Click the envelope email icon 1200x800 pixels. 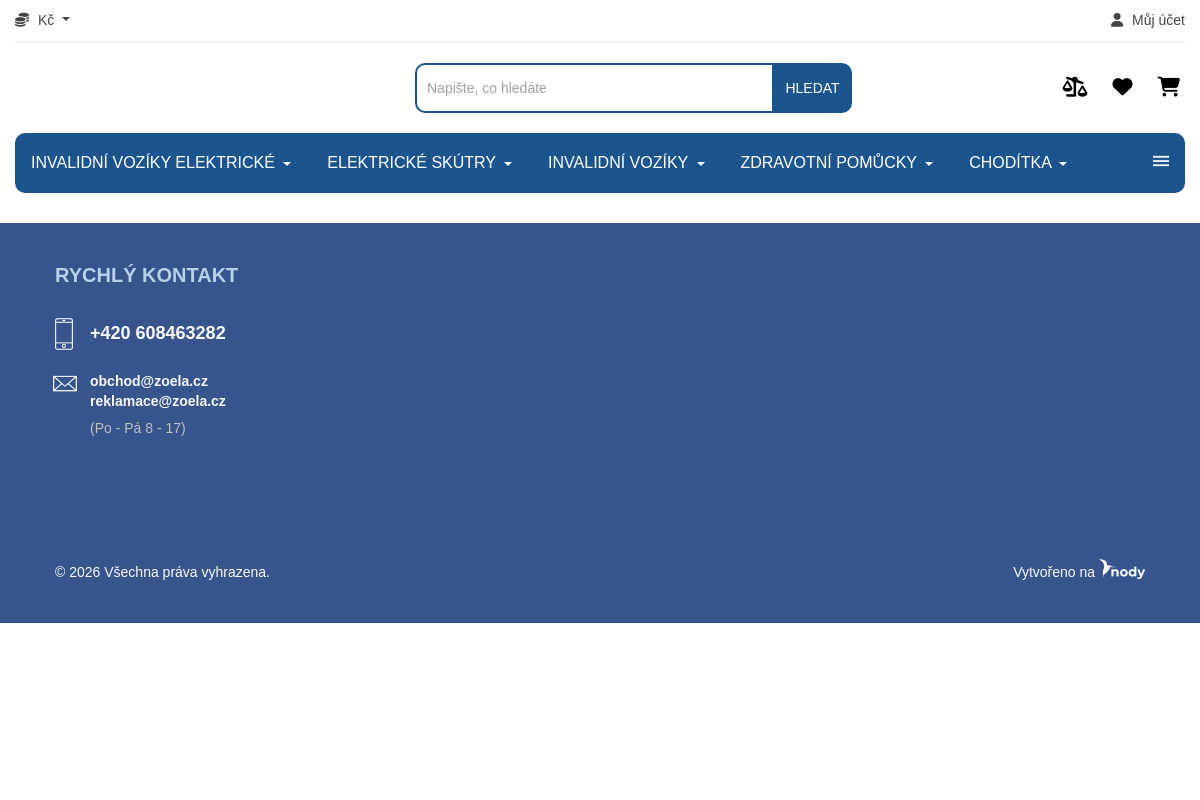pyautogui.click(x=65, y=384)
